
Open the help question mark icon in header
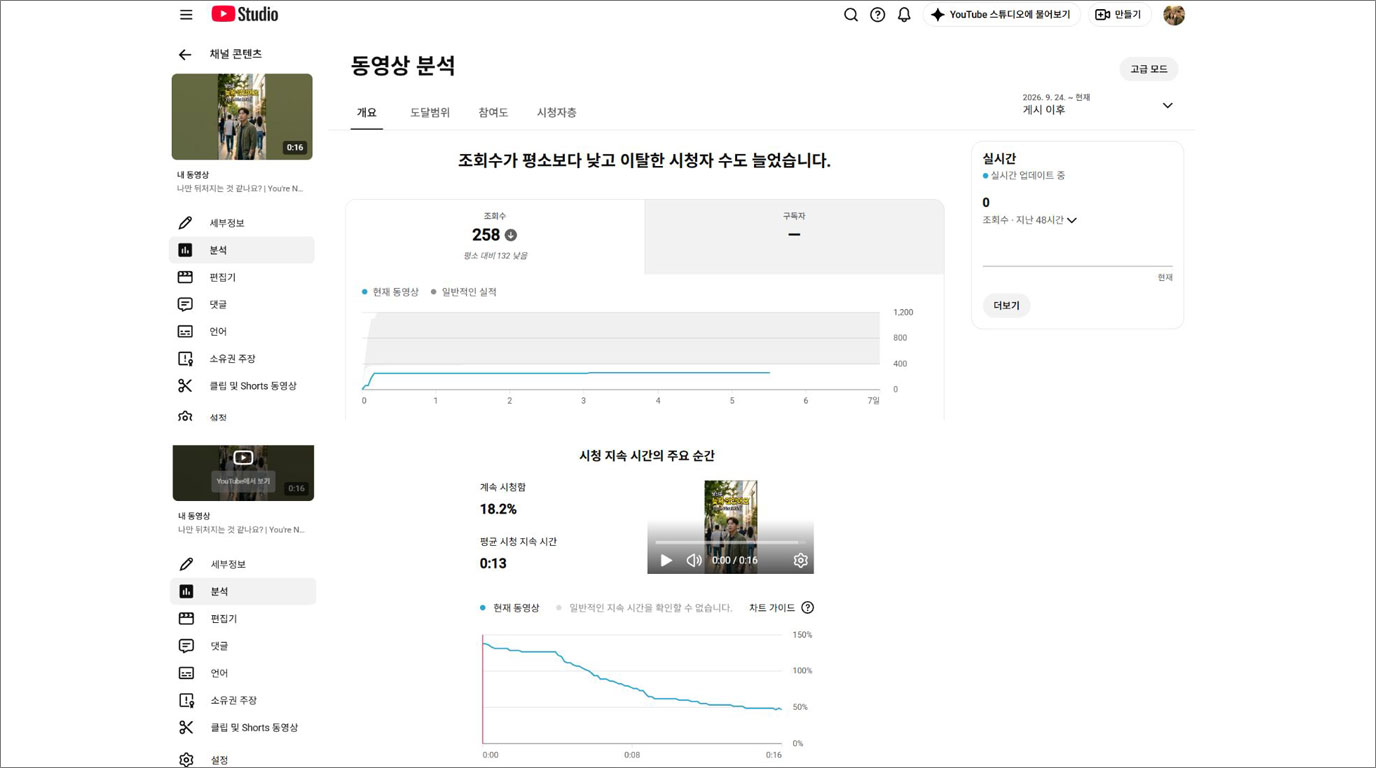click(878, 15)
